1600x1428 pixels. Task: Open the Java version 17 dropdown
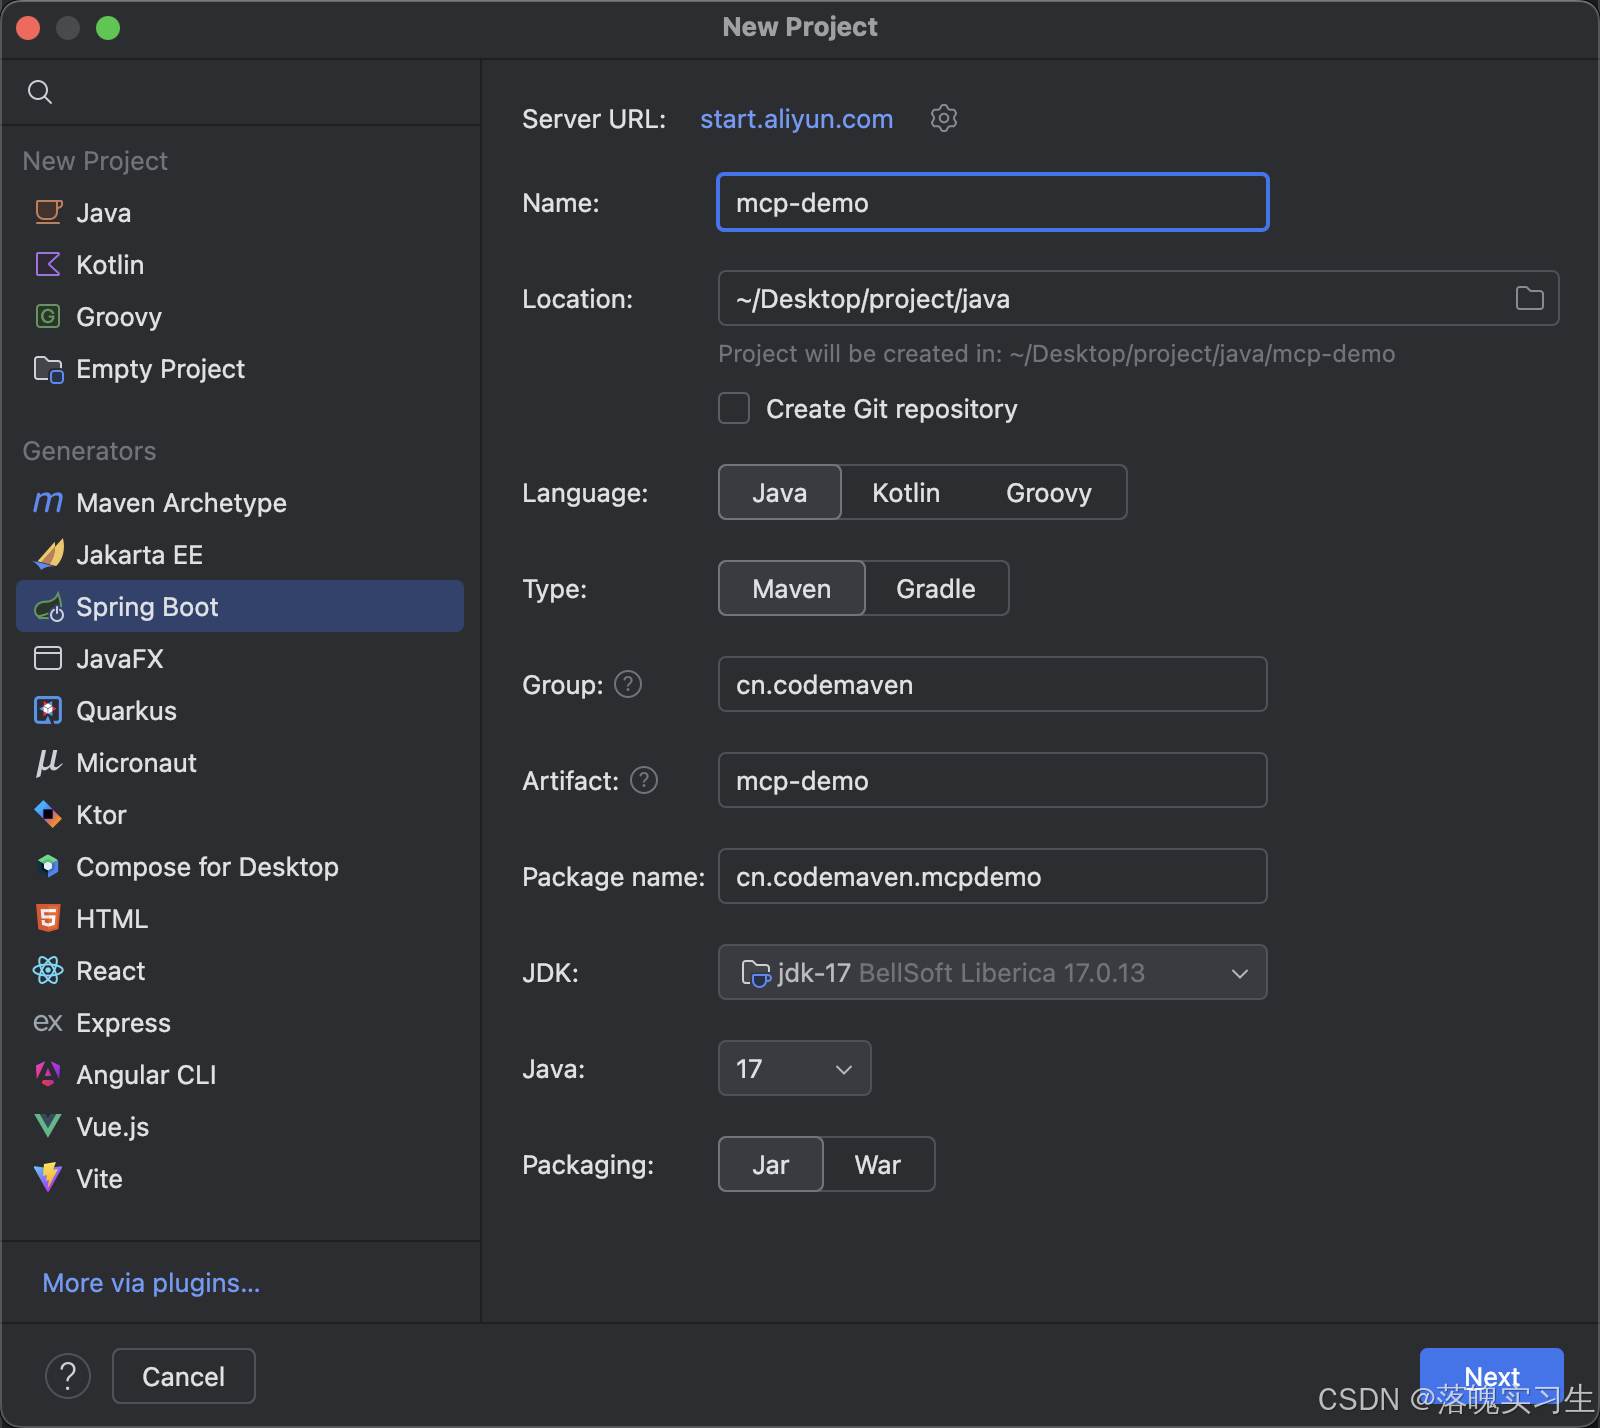pos(795,1068)
